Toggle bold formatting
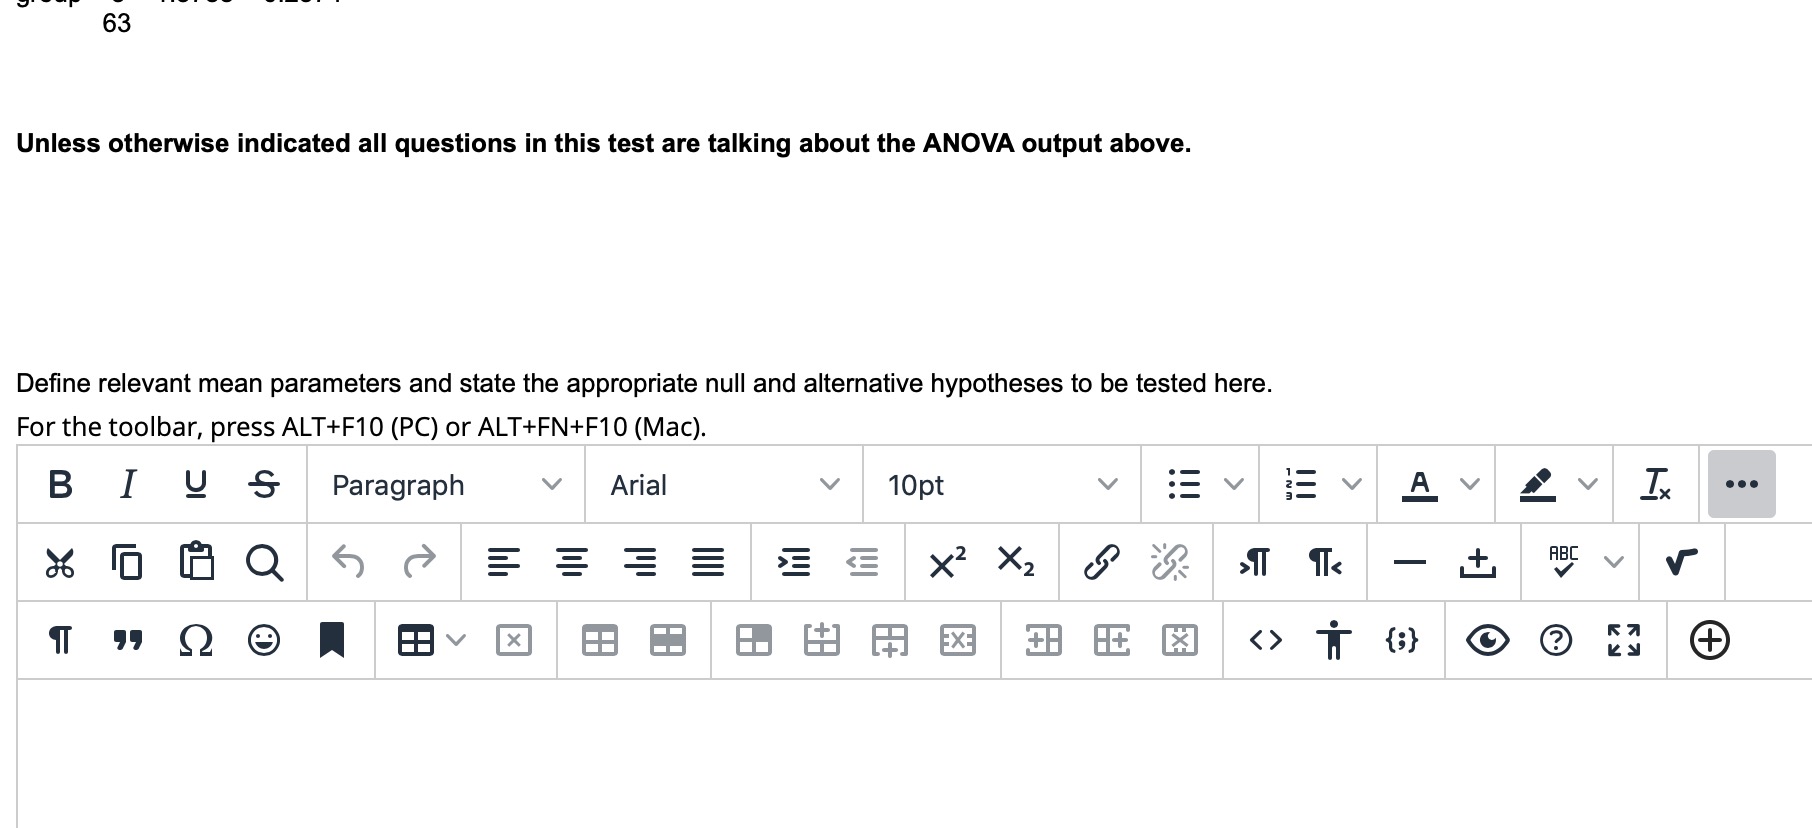 (60, 485)
